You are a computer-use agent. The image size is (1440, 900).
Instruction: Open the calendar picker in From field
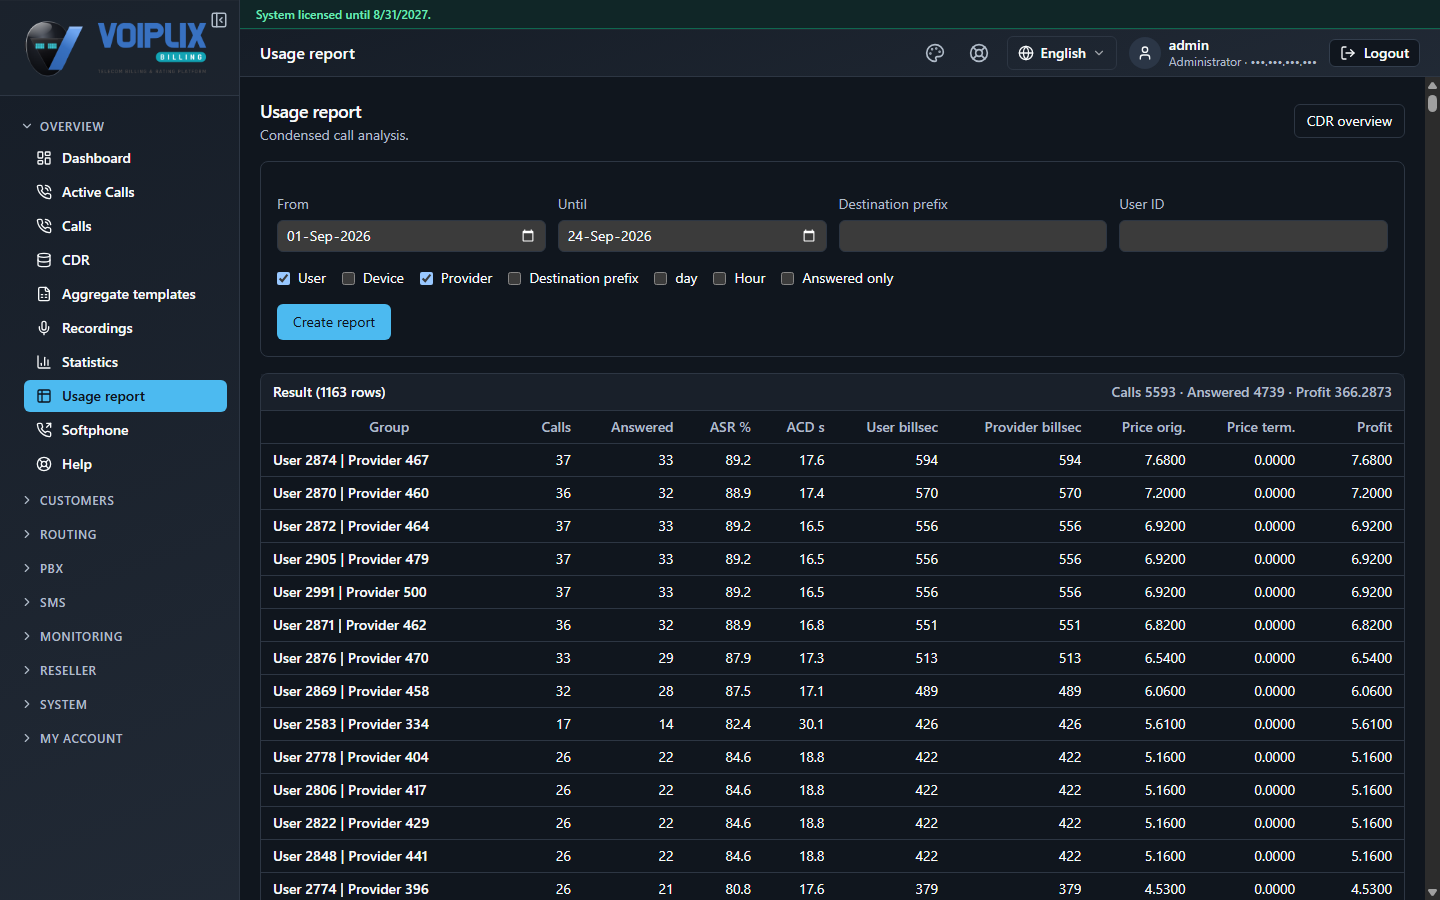click(528, 236)
